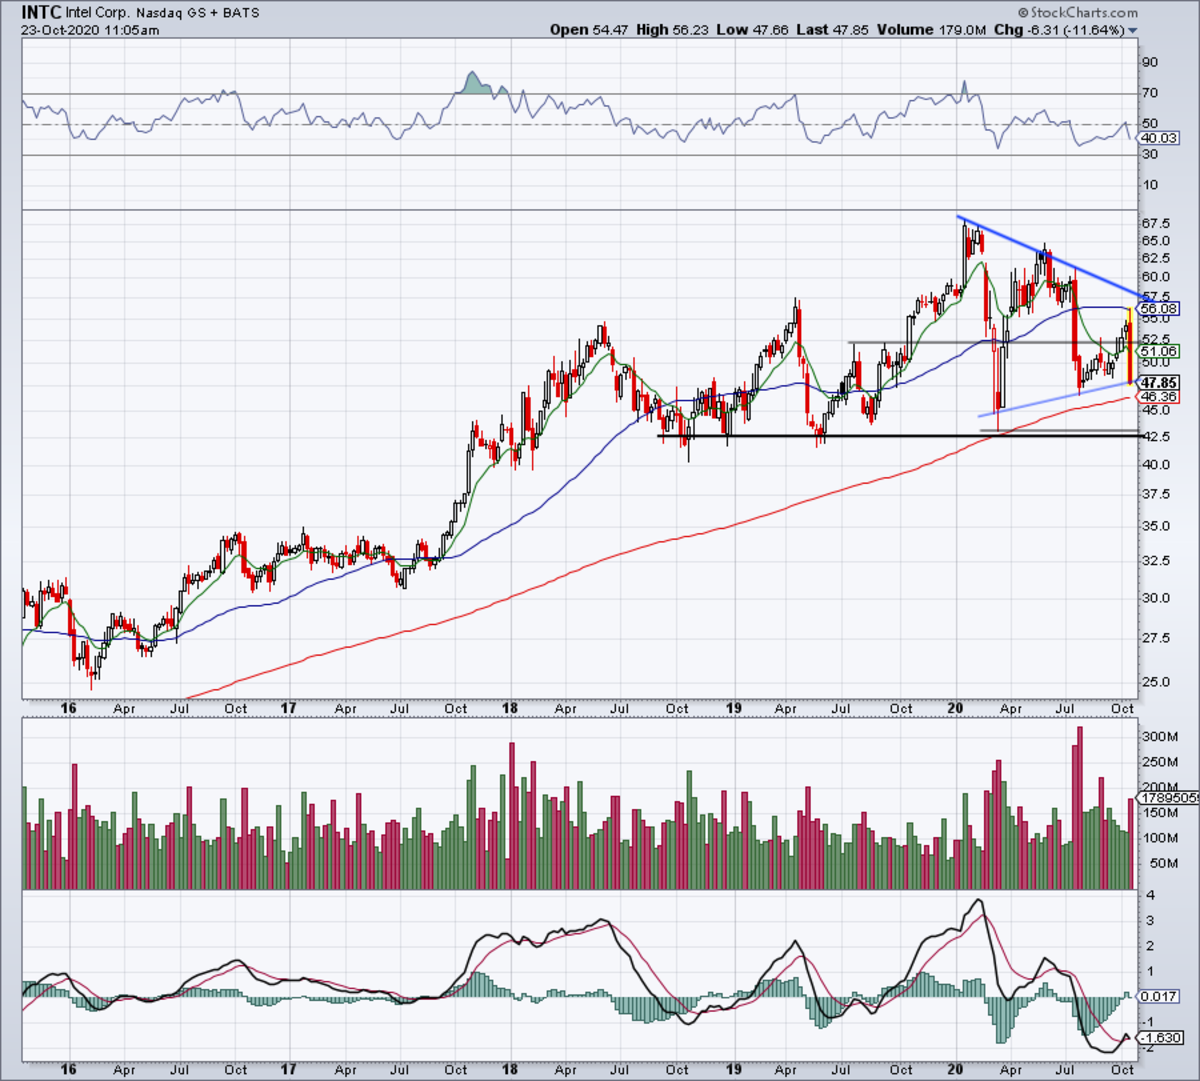Image resolution: width=1200 pixels, height=1081 pixels.
Task: Click the Open 54.47 value
Action: point(589,30)
